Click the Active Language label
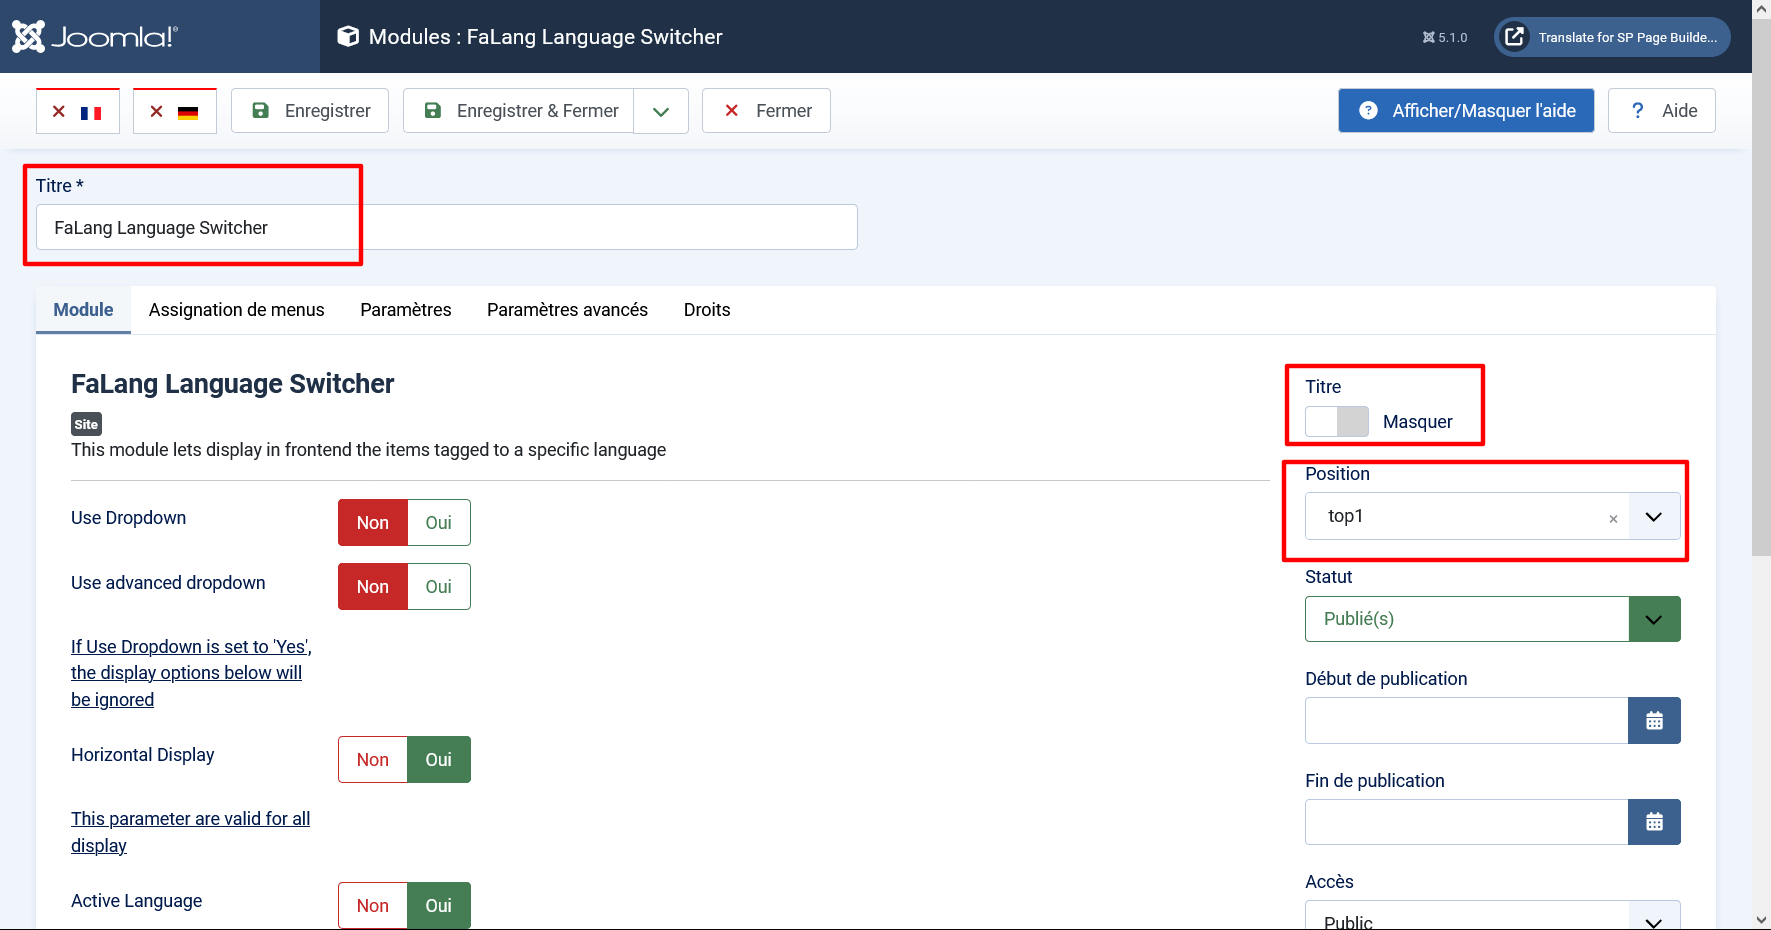Viewport: 1771px width, 930px height. click(x=136, y=901)
